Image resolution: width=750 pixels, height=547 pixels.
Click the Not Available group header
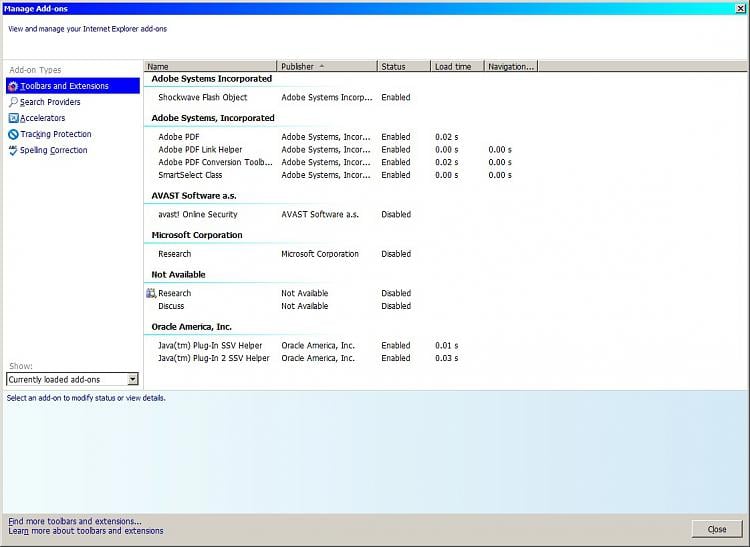pos(178,274)
